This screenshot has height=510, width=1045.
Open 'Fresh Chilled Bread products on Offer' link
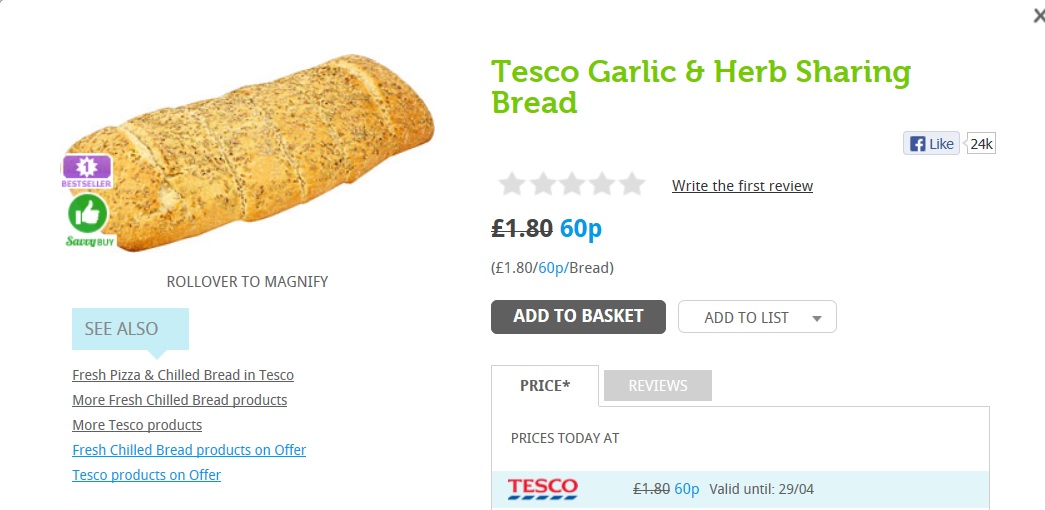click(189, 450)
